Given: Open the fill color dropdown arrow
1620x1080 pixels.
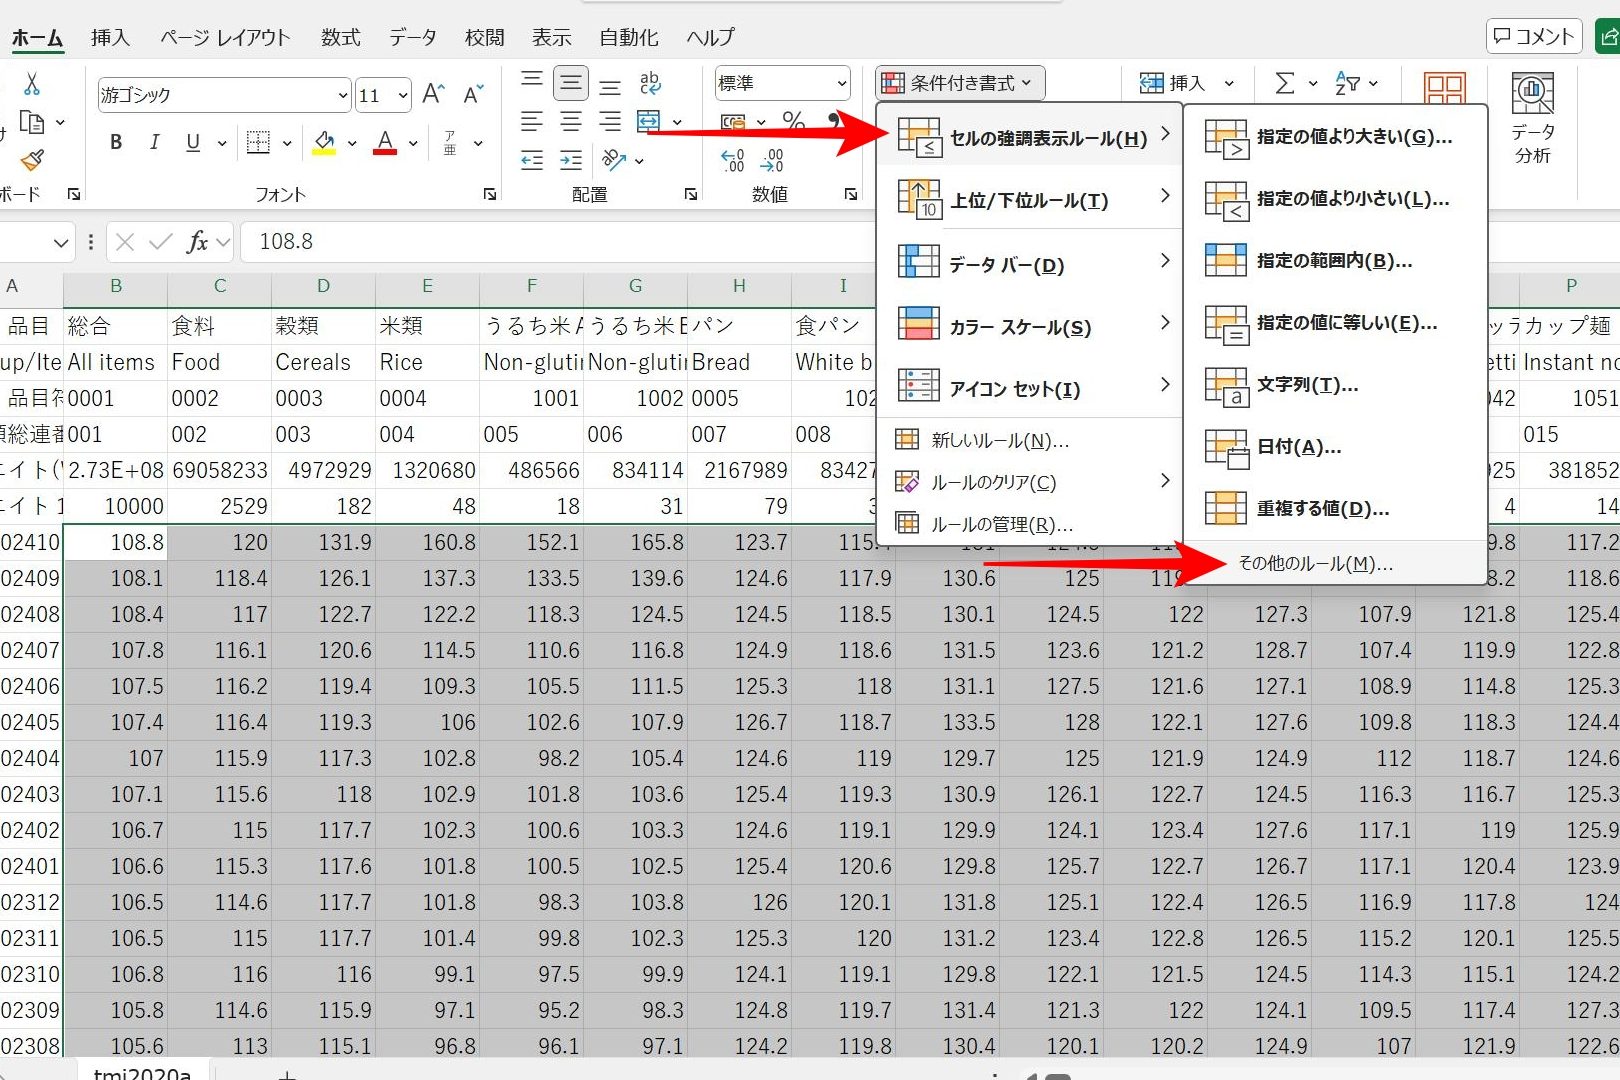Looking at the screenshot, I should coord(352,144).
